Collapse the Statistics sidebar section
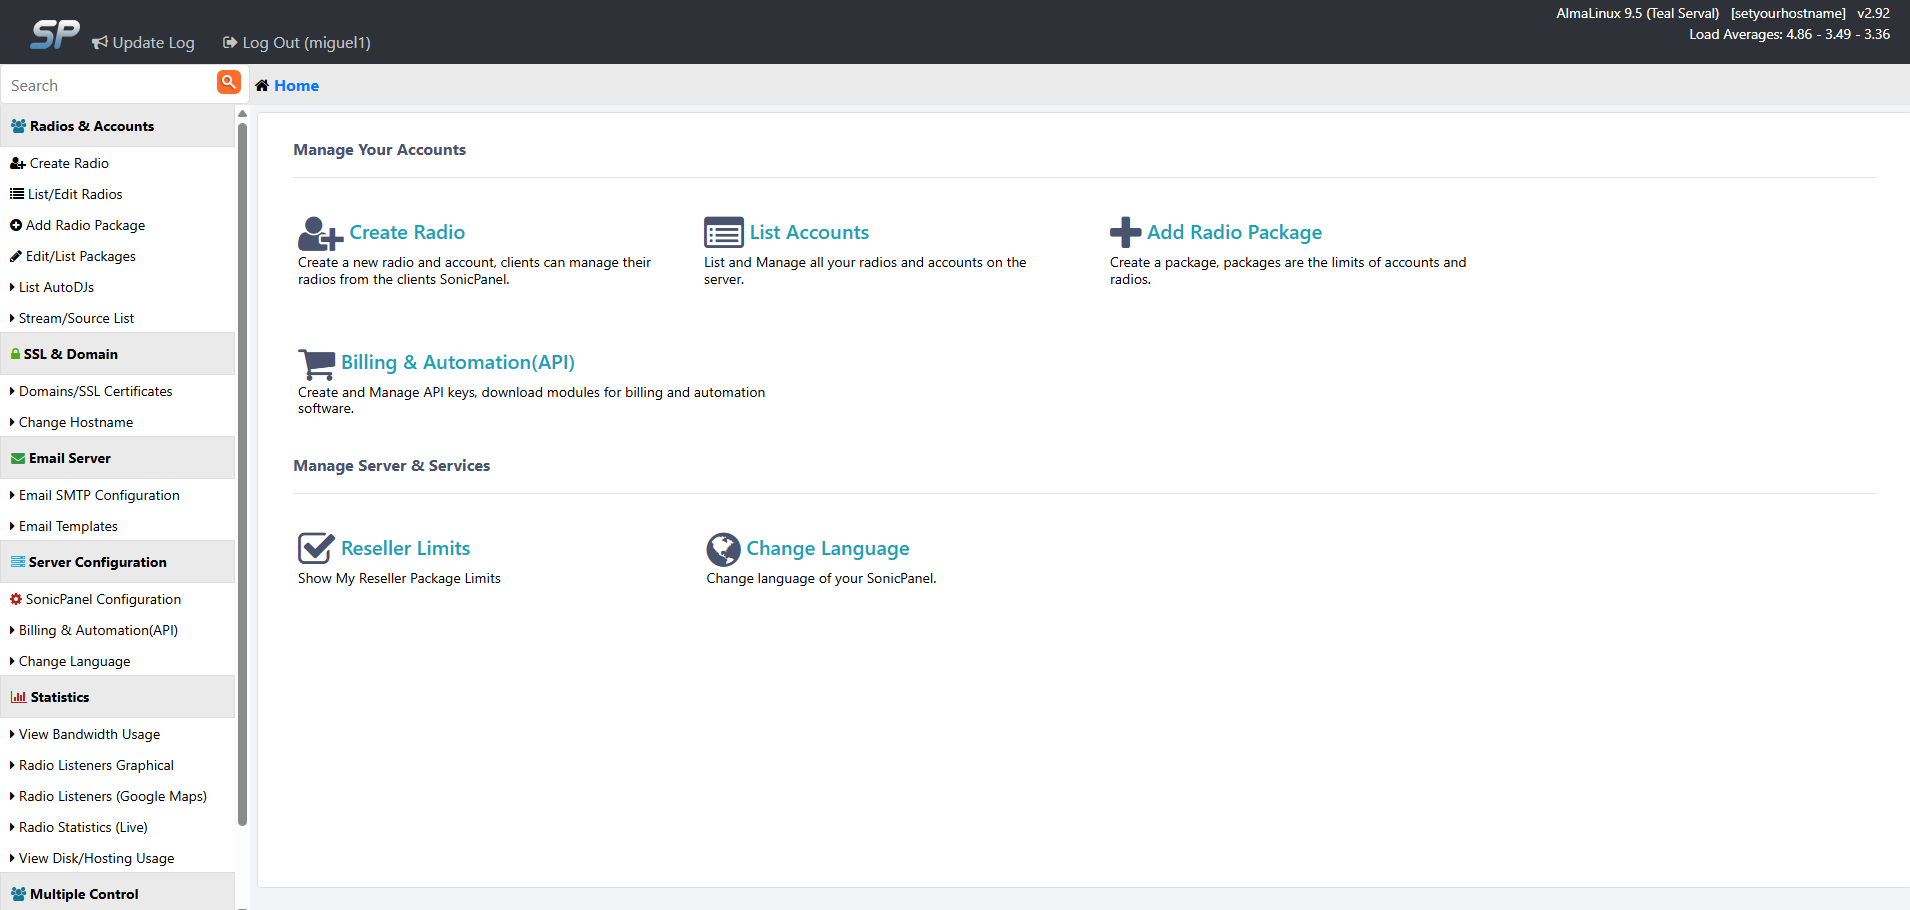The width and height of the screenshot is (1910, 910). click(x=118, y=697)
